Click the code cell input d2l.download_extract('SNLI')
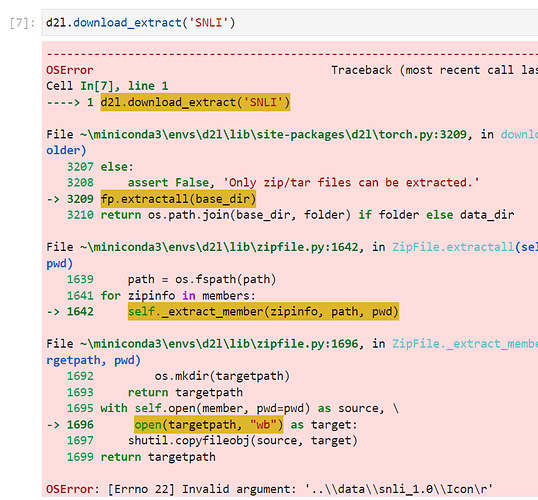The image size is (538, 500). (290, 23)
